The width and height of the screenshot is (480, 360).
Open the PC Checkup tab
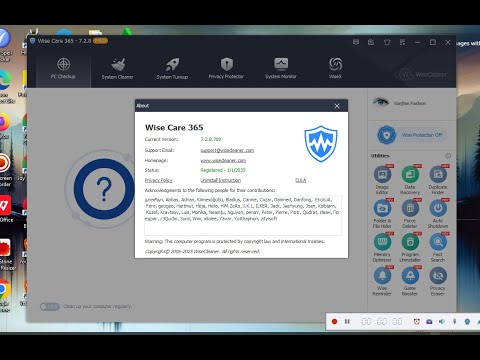63,68
